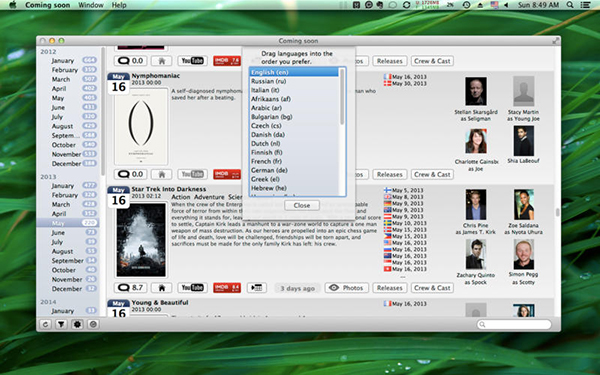This screenshot has height=375, width=600.
Task: Click the top row Releases button
Action: (x=390, y=61)
